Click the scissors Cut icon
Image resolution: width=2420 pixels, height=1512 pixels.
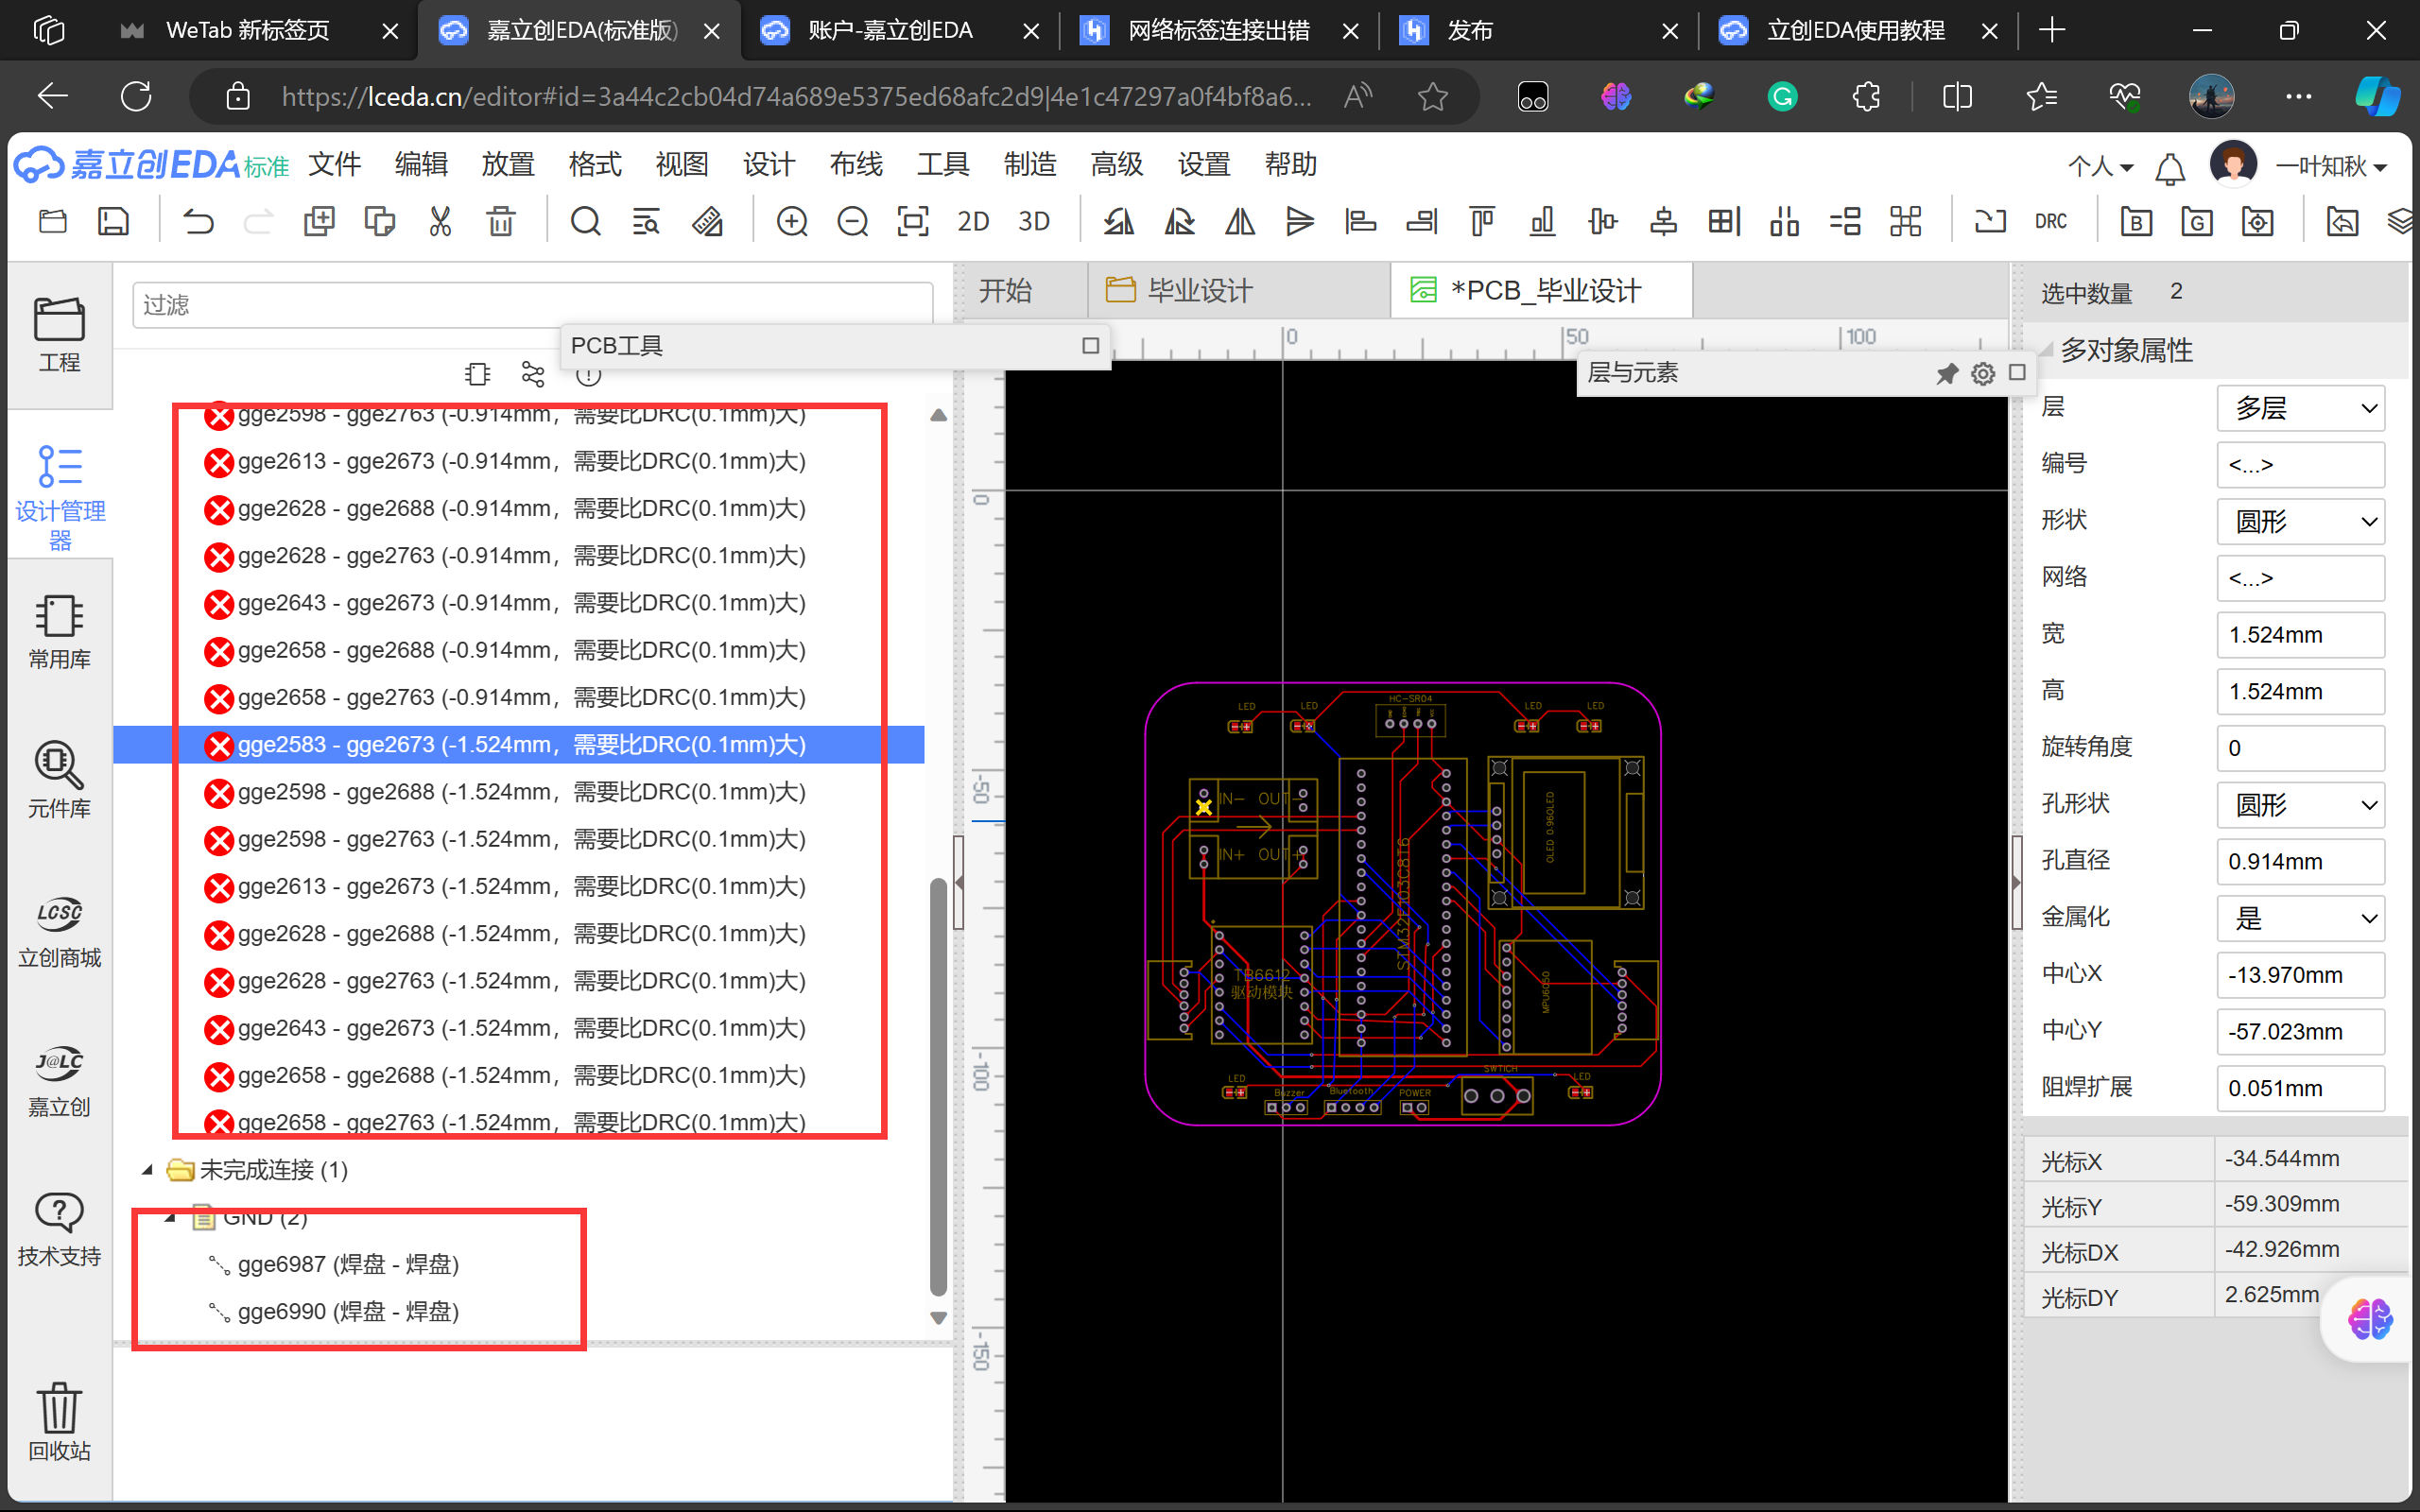[x=440, y=221]
